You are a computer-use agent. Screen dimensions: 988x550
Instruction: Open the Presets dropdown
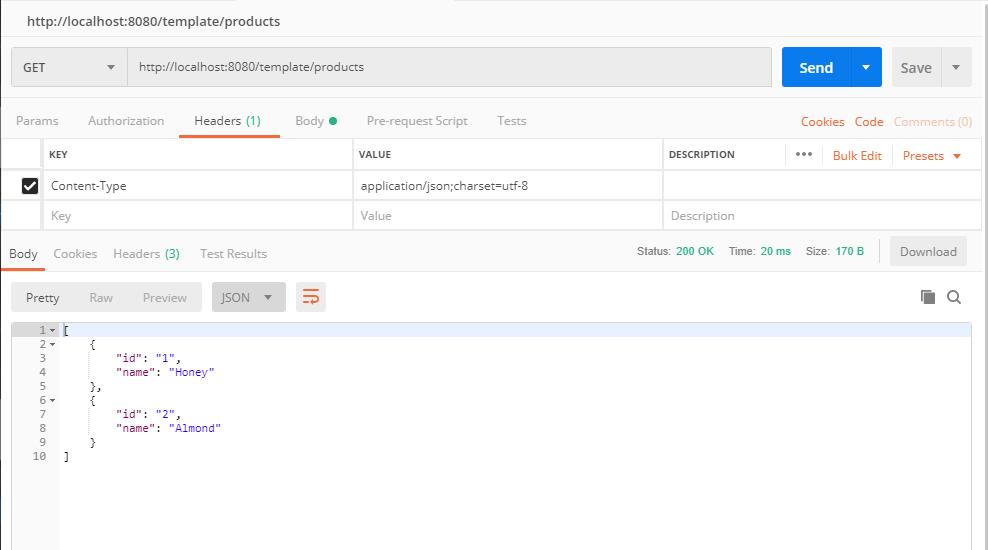click(x=931, y=156)
